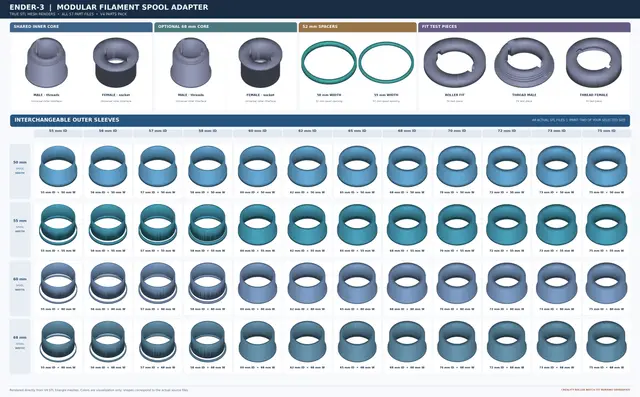Click the 50 mm width spacer ring
The height and width of the screenshot is (397, 640).
(329, 61)
